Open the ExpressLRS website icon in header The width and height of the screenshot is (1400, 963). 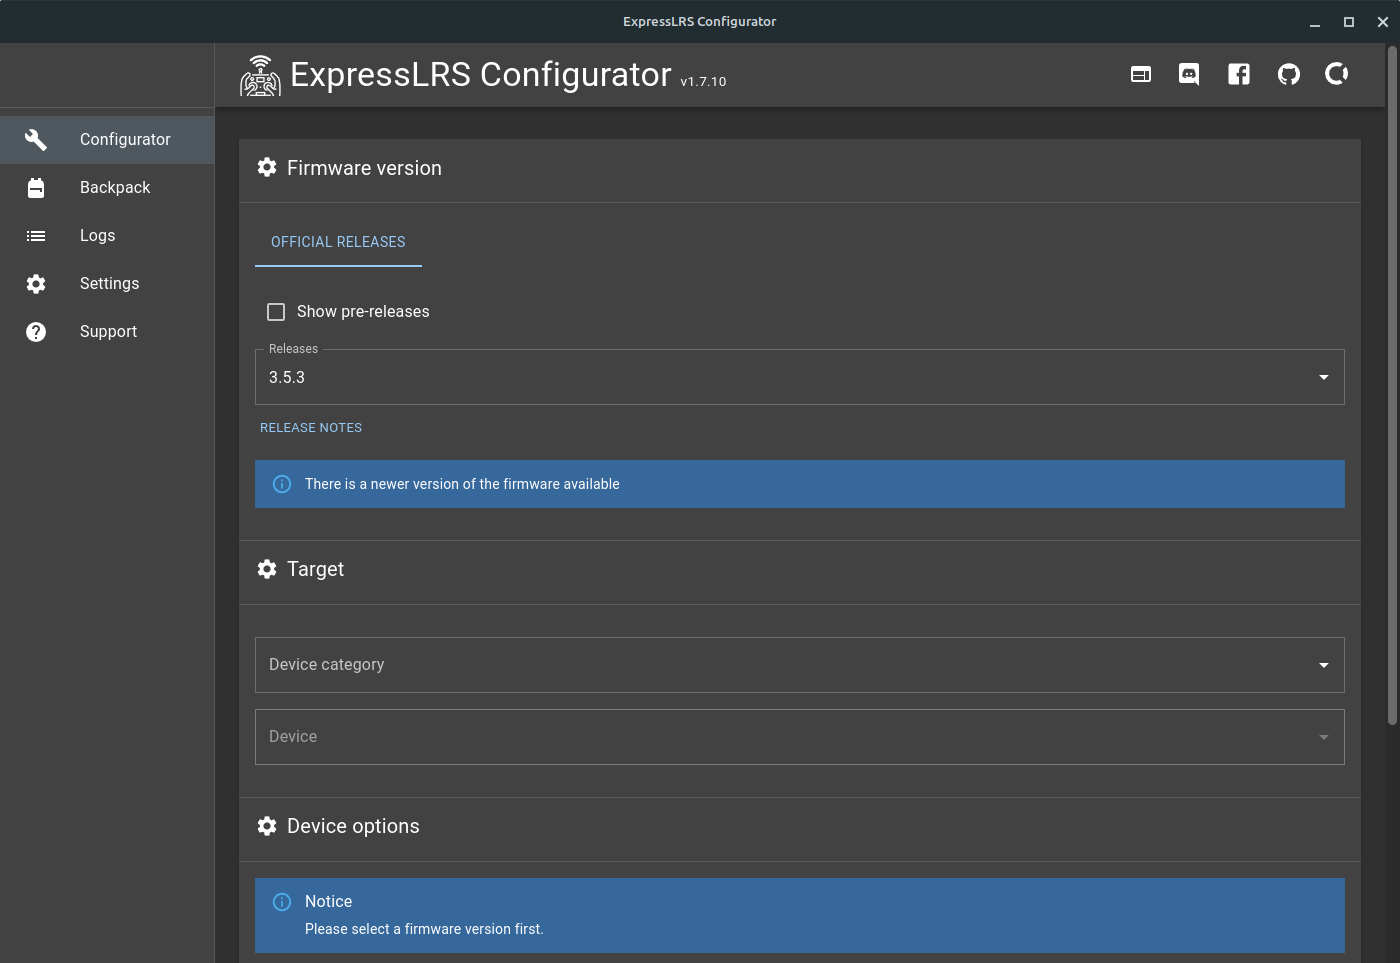[1141, 75]
